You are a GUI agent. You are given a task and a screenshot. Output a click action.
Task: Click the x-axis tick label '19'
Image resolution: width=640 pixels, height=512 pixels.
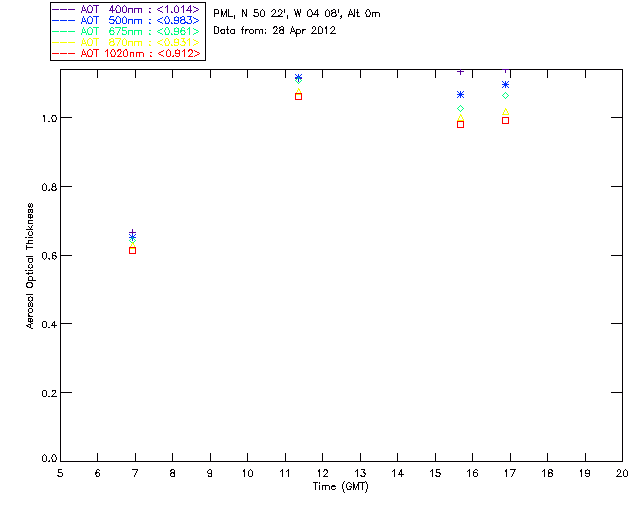point(585,473)
